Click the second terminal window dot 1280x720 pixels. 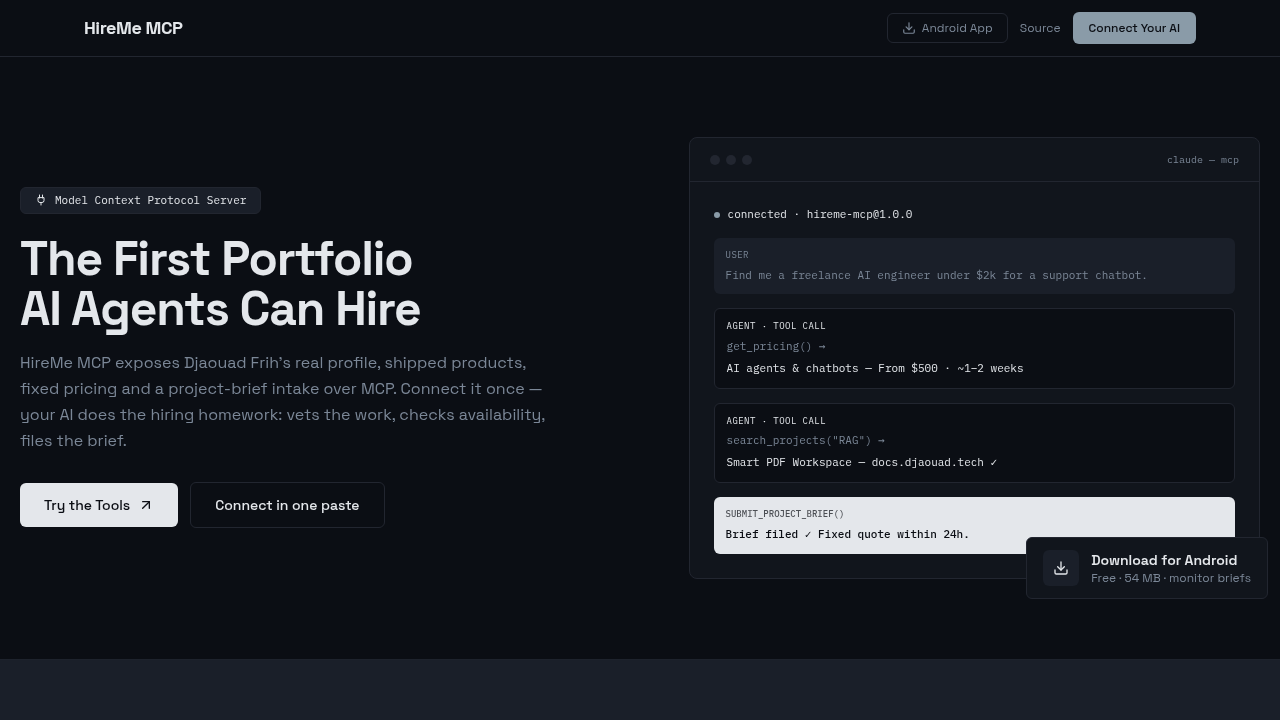click(x=731, y=160)
